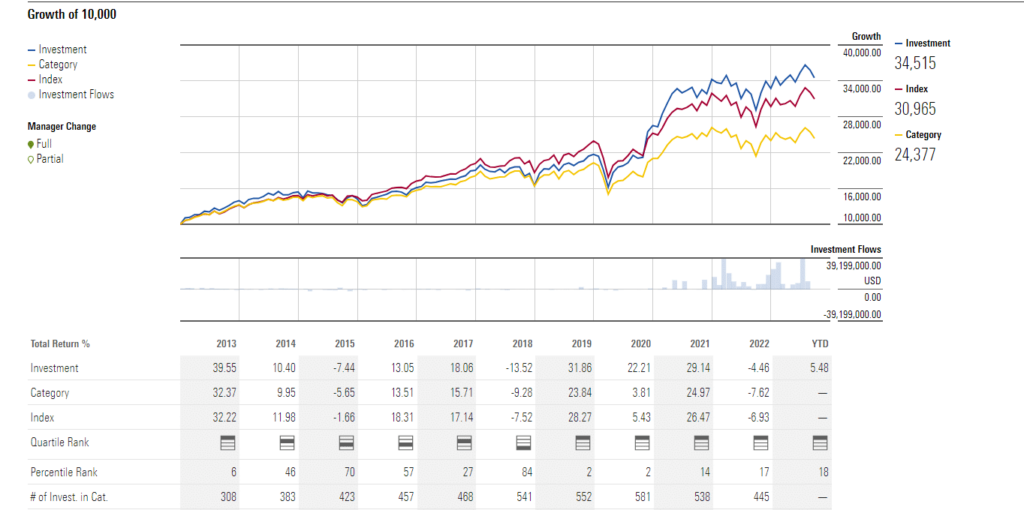Click the Partial manager change marker icon

tap(30, 159)
